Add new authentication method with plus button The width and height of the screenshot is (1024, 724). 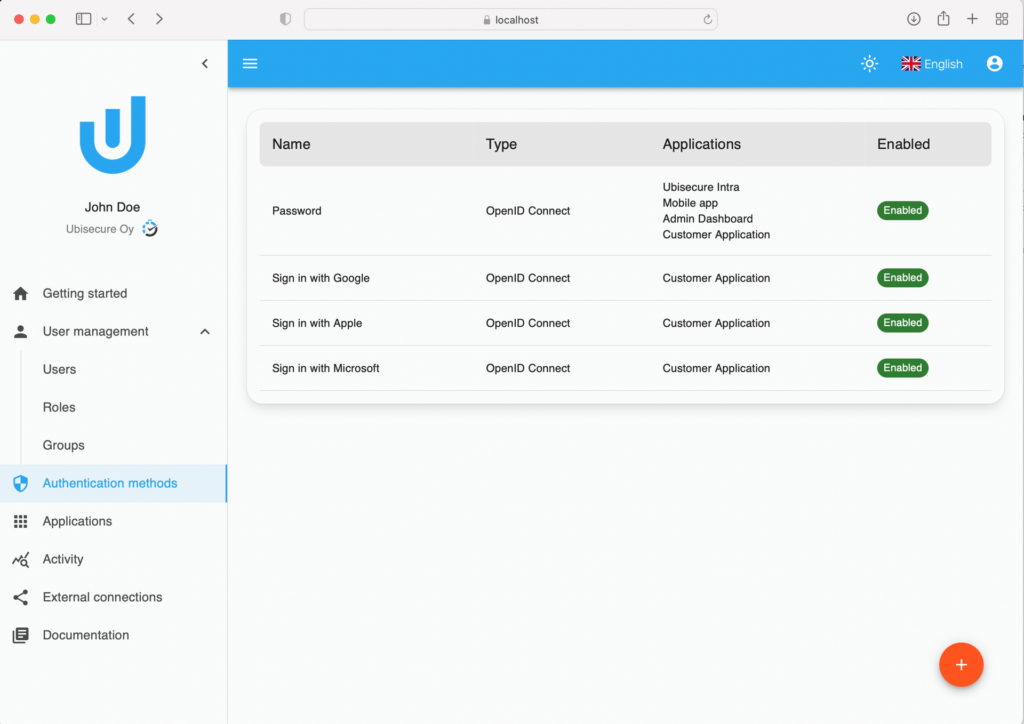click(961, 665)
